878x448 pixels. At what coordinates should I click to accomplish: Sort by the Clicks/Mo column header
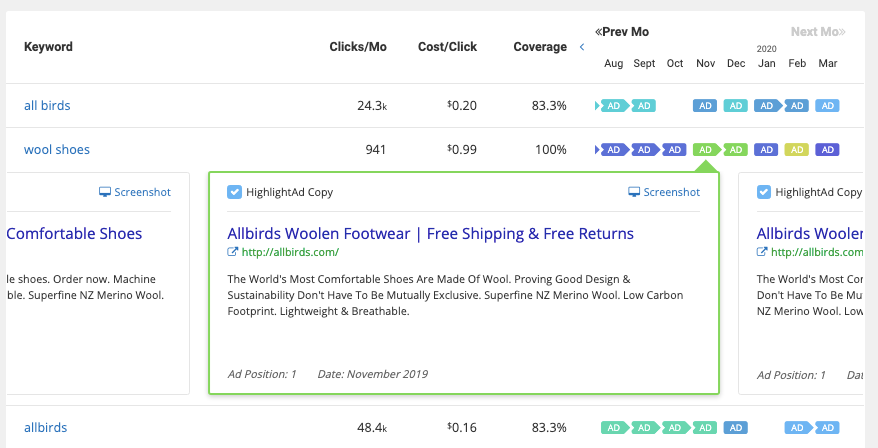pyautogui.click(x=358, y=47)
